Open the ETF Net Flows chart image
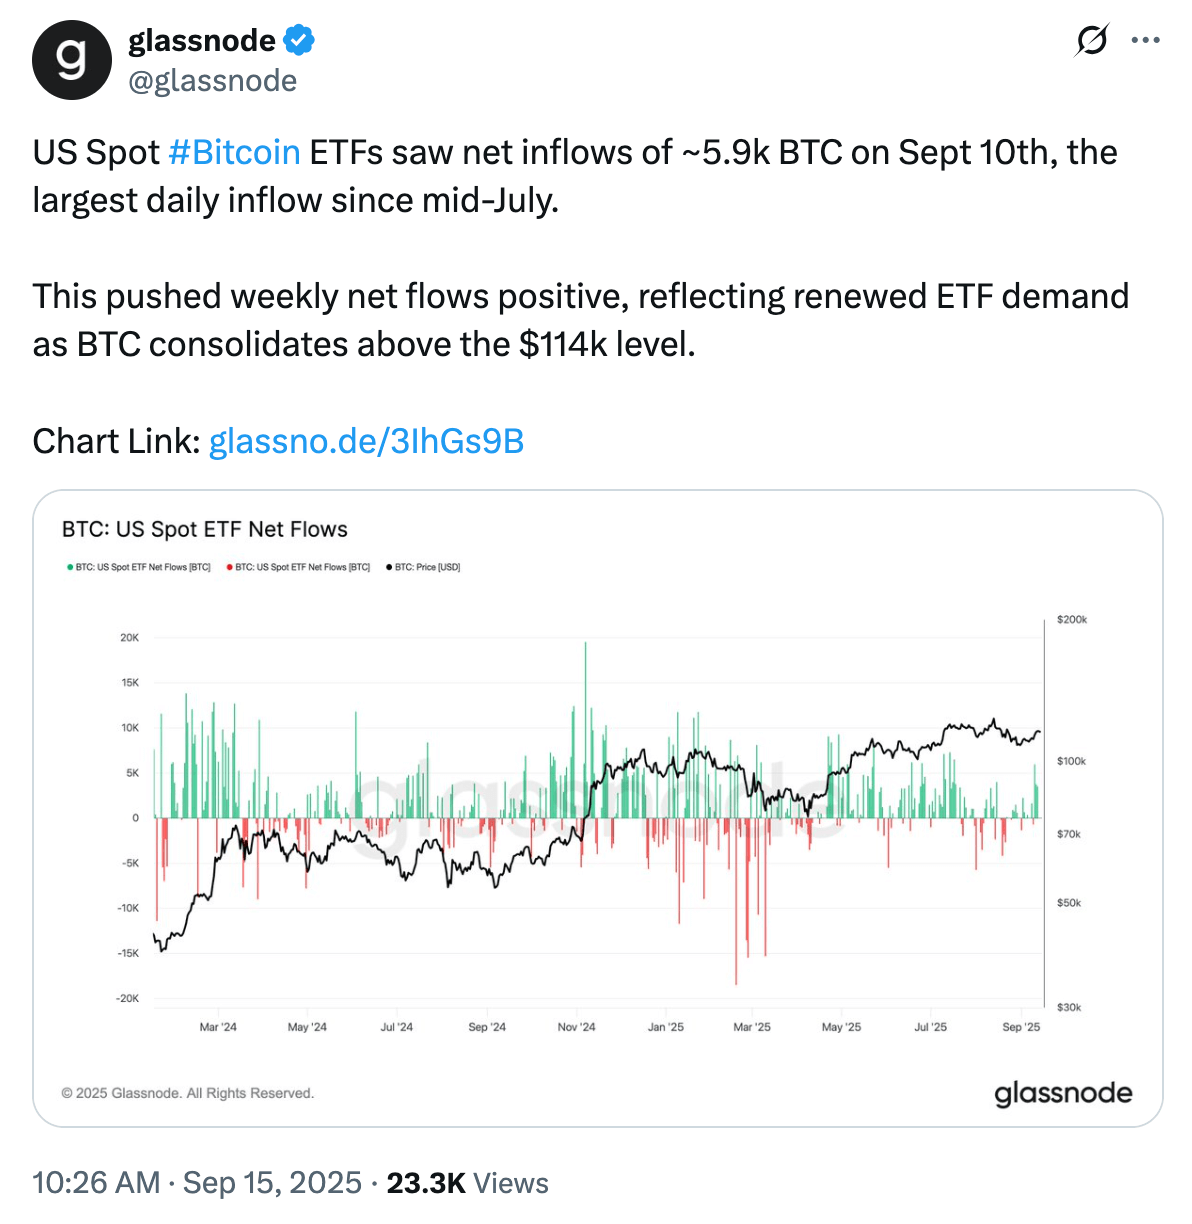Viewport: 1192px width, 1224px height. [597, 808]
